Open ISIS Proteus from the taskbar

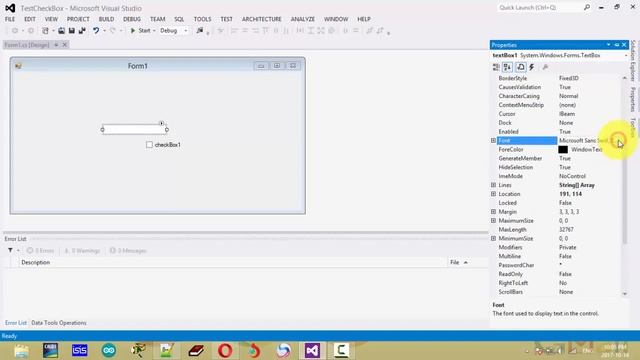(x=80, y=351)
